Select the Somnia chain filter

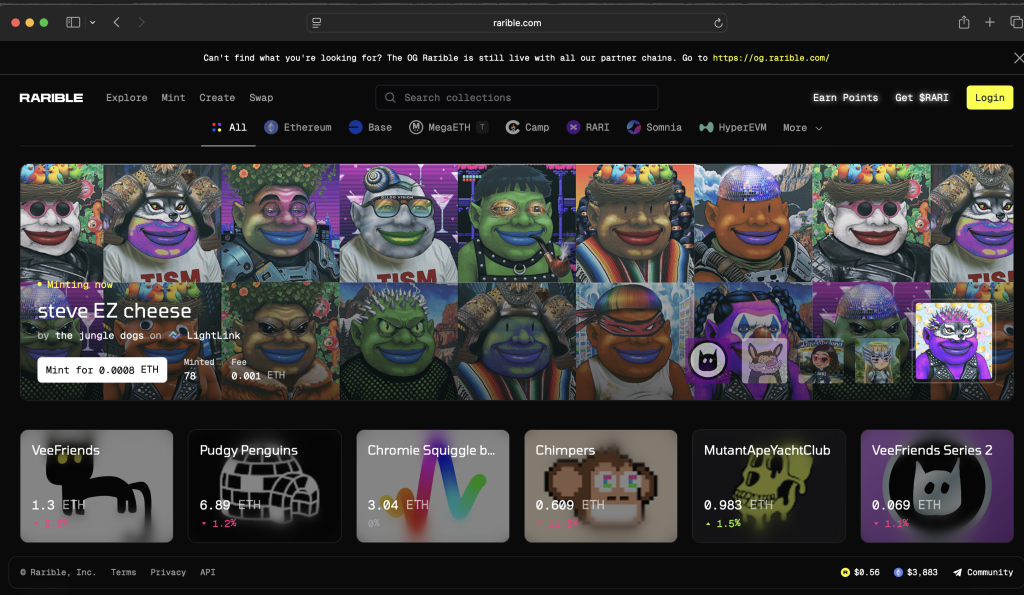[654, 128]
